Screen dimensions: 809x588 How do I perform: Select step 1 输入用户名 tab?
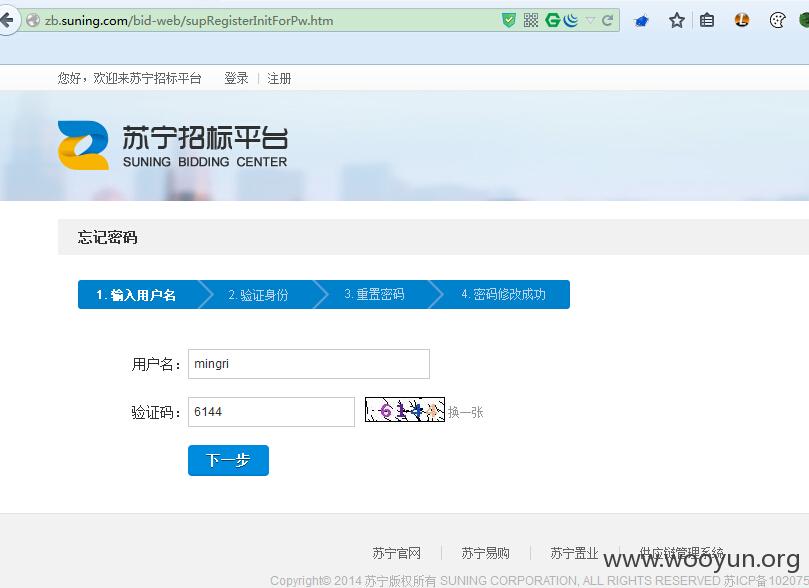click(x=136, y=295)
